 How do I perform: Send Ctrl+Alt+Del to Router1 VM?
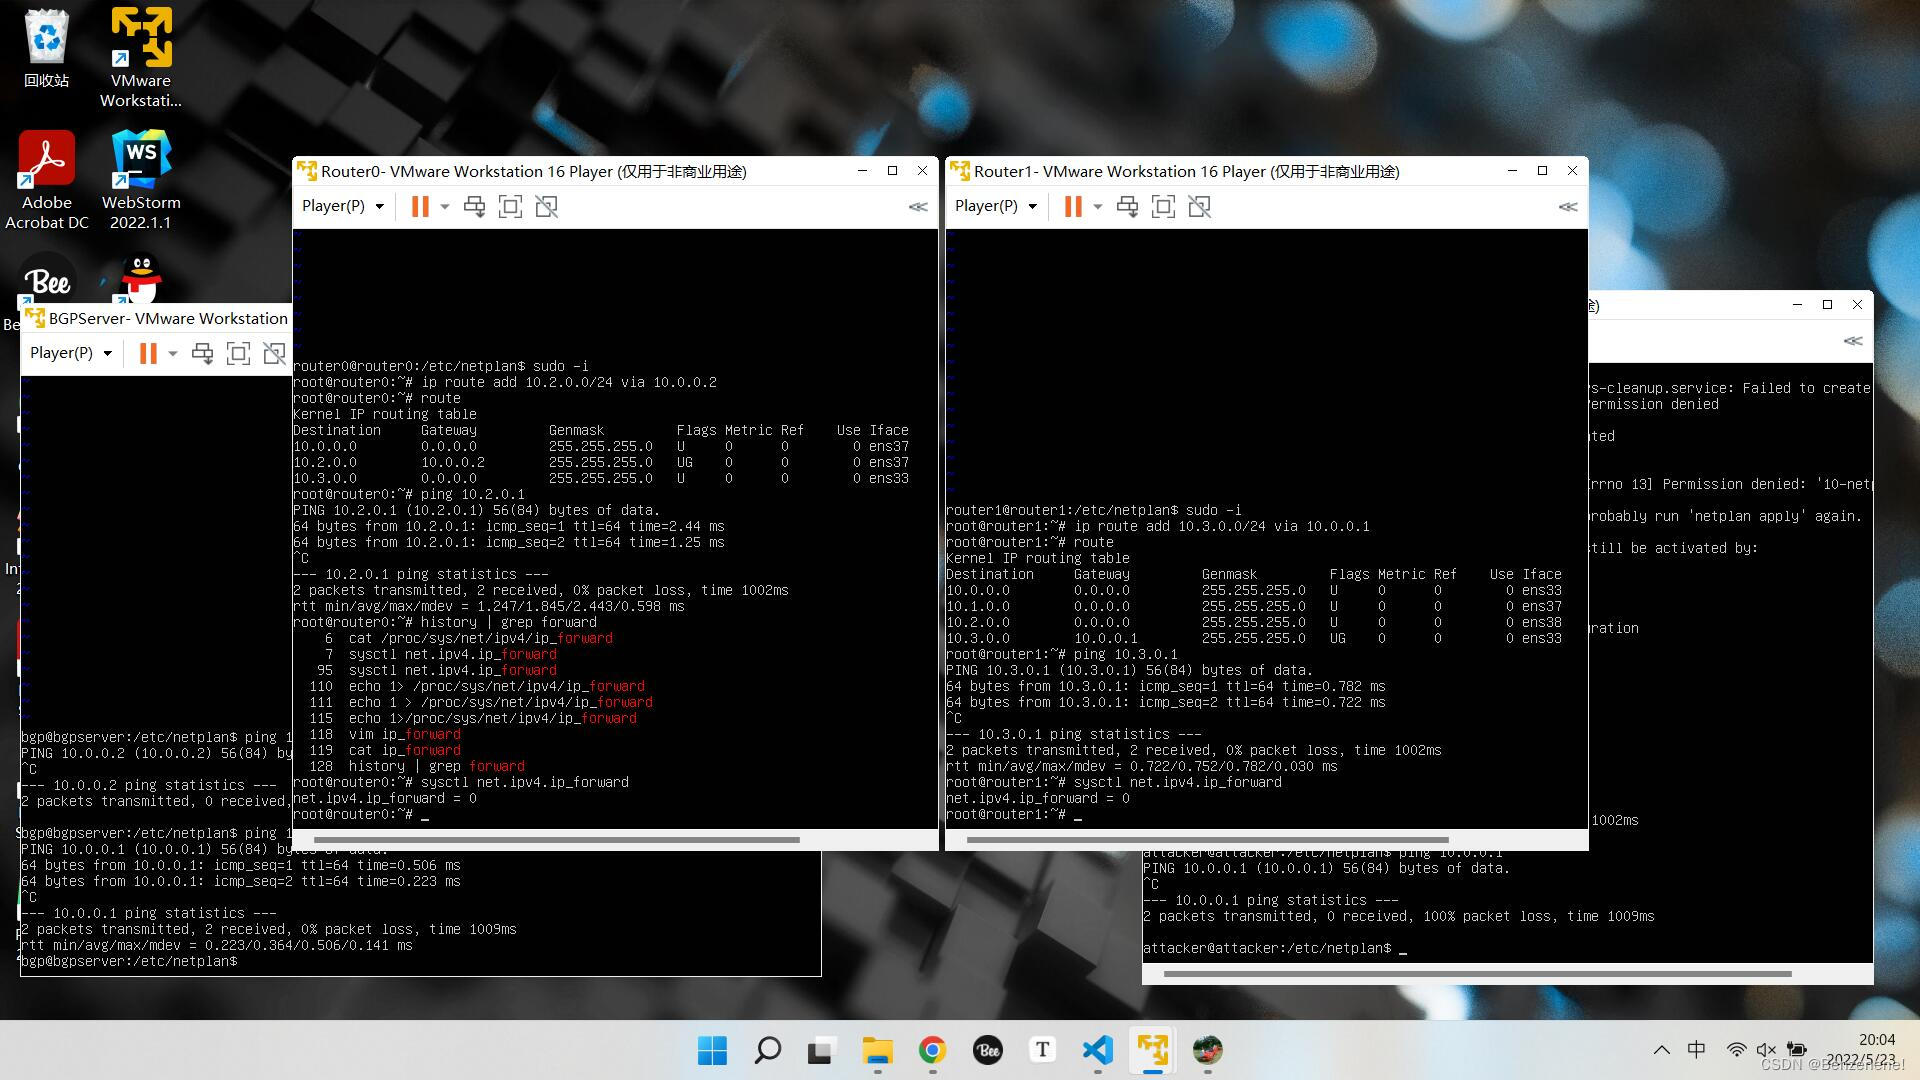click(x=1127, y=206)
